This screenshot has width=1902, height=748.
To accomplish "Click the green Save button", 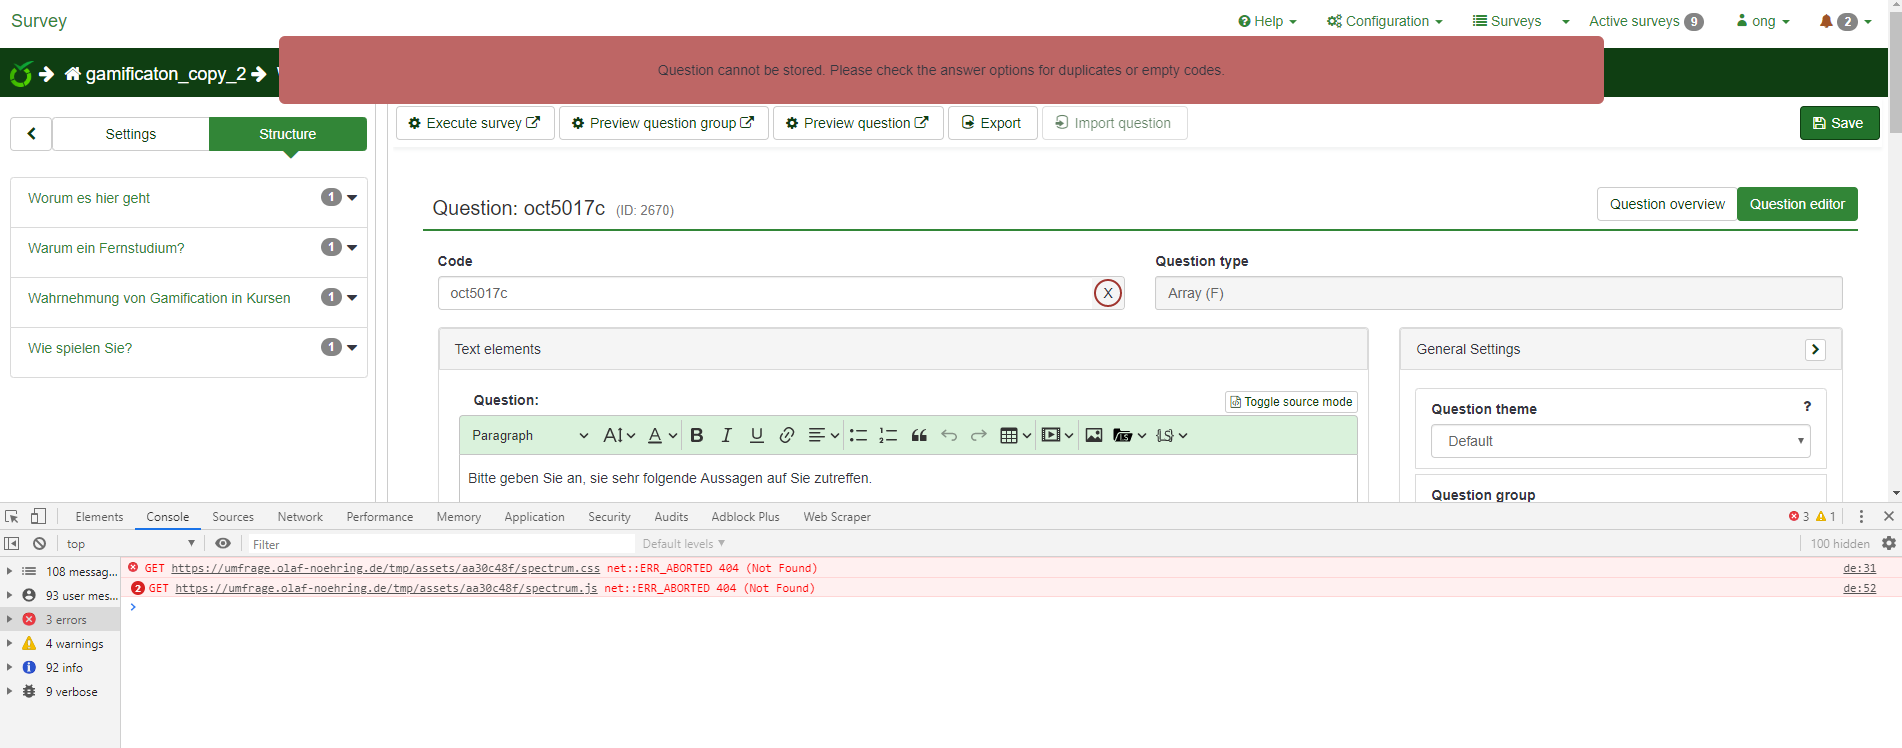I will coord(1839,123).
